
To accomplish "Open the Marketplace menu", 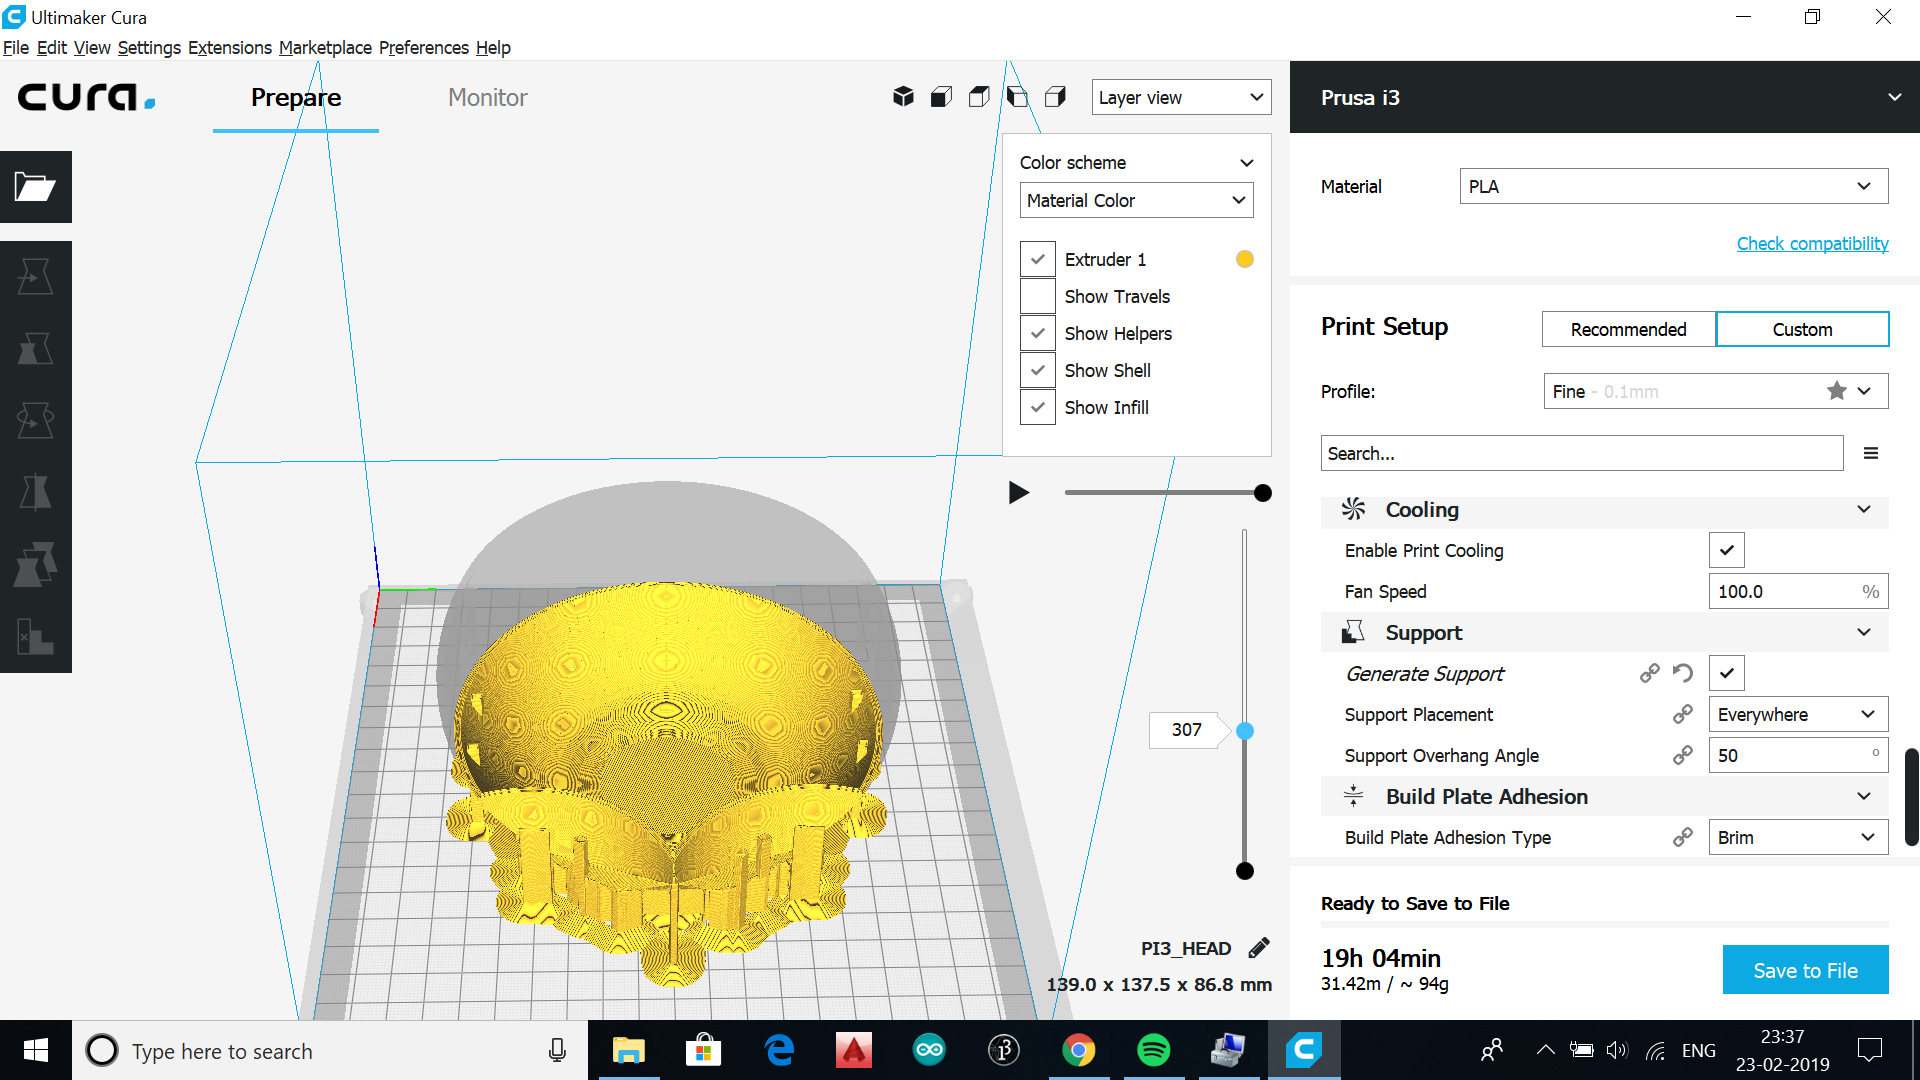I will 325,47.
